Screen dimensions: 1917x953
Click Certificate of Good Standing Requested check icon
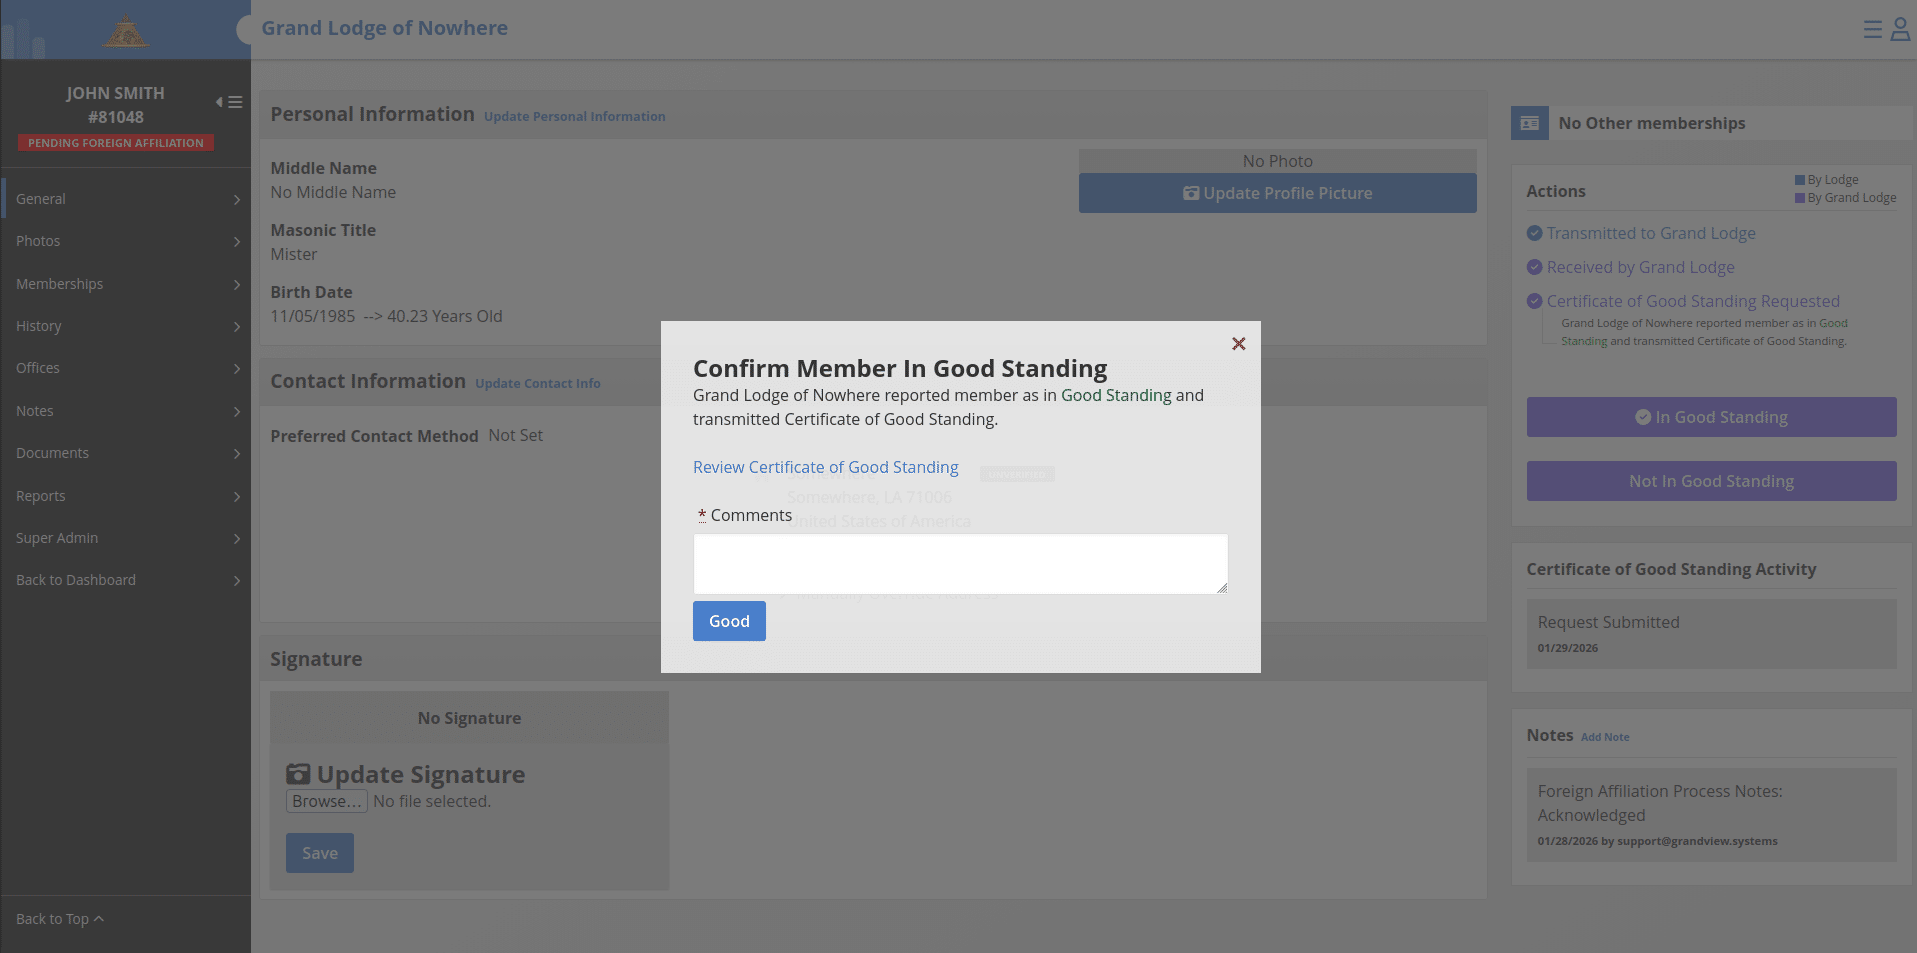(1534, 301)
